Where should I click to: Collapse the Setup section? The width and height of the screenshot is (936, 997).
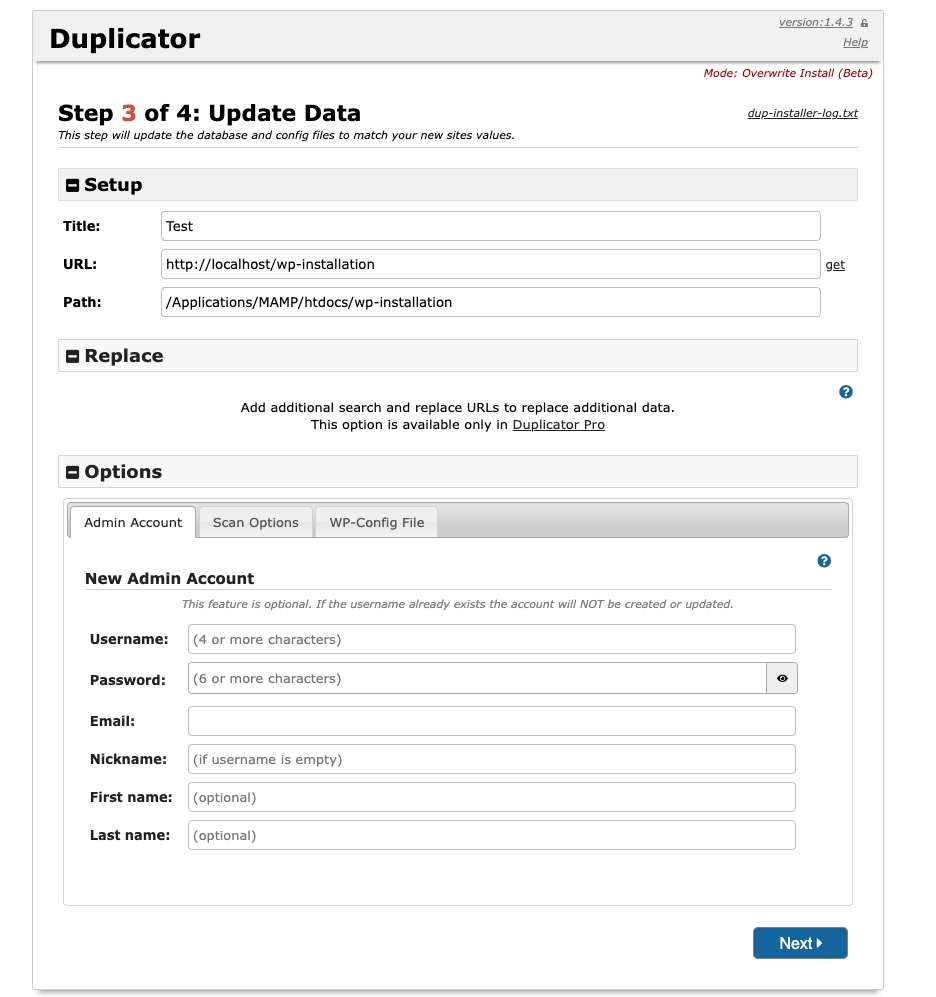point(72,185)
